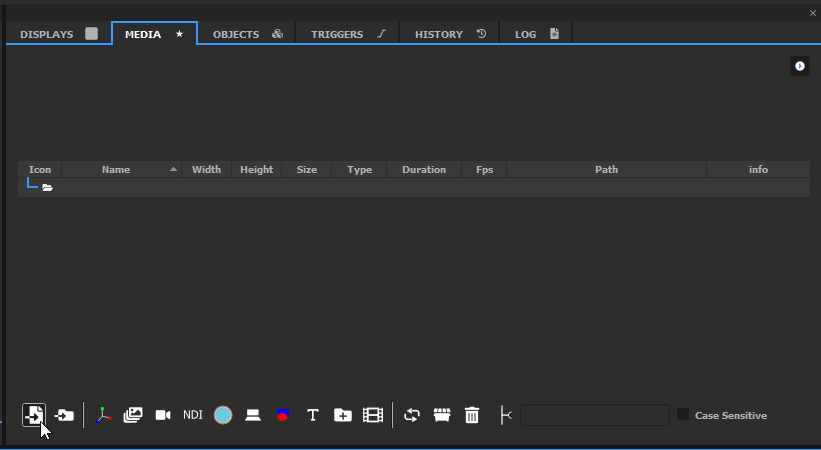Sort media by the Name column
The width and height of the screenshot is (821, 450).
tap(116, 170)
